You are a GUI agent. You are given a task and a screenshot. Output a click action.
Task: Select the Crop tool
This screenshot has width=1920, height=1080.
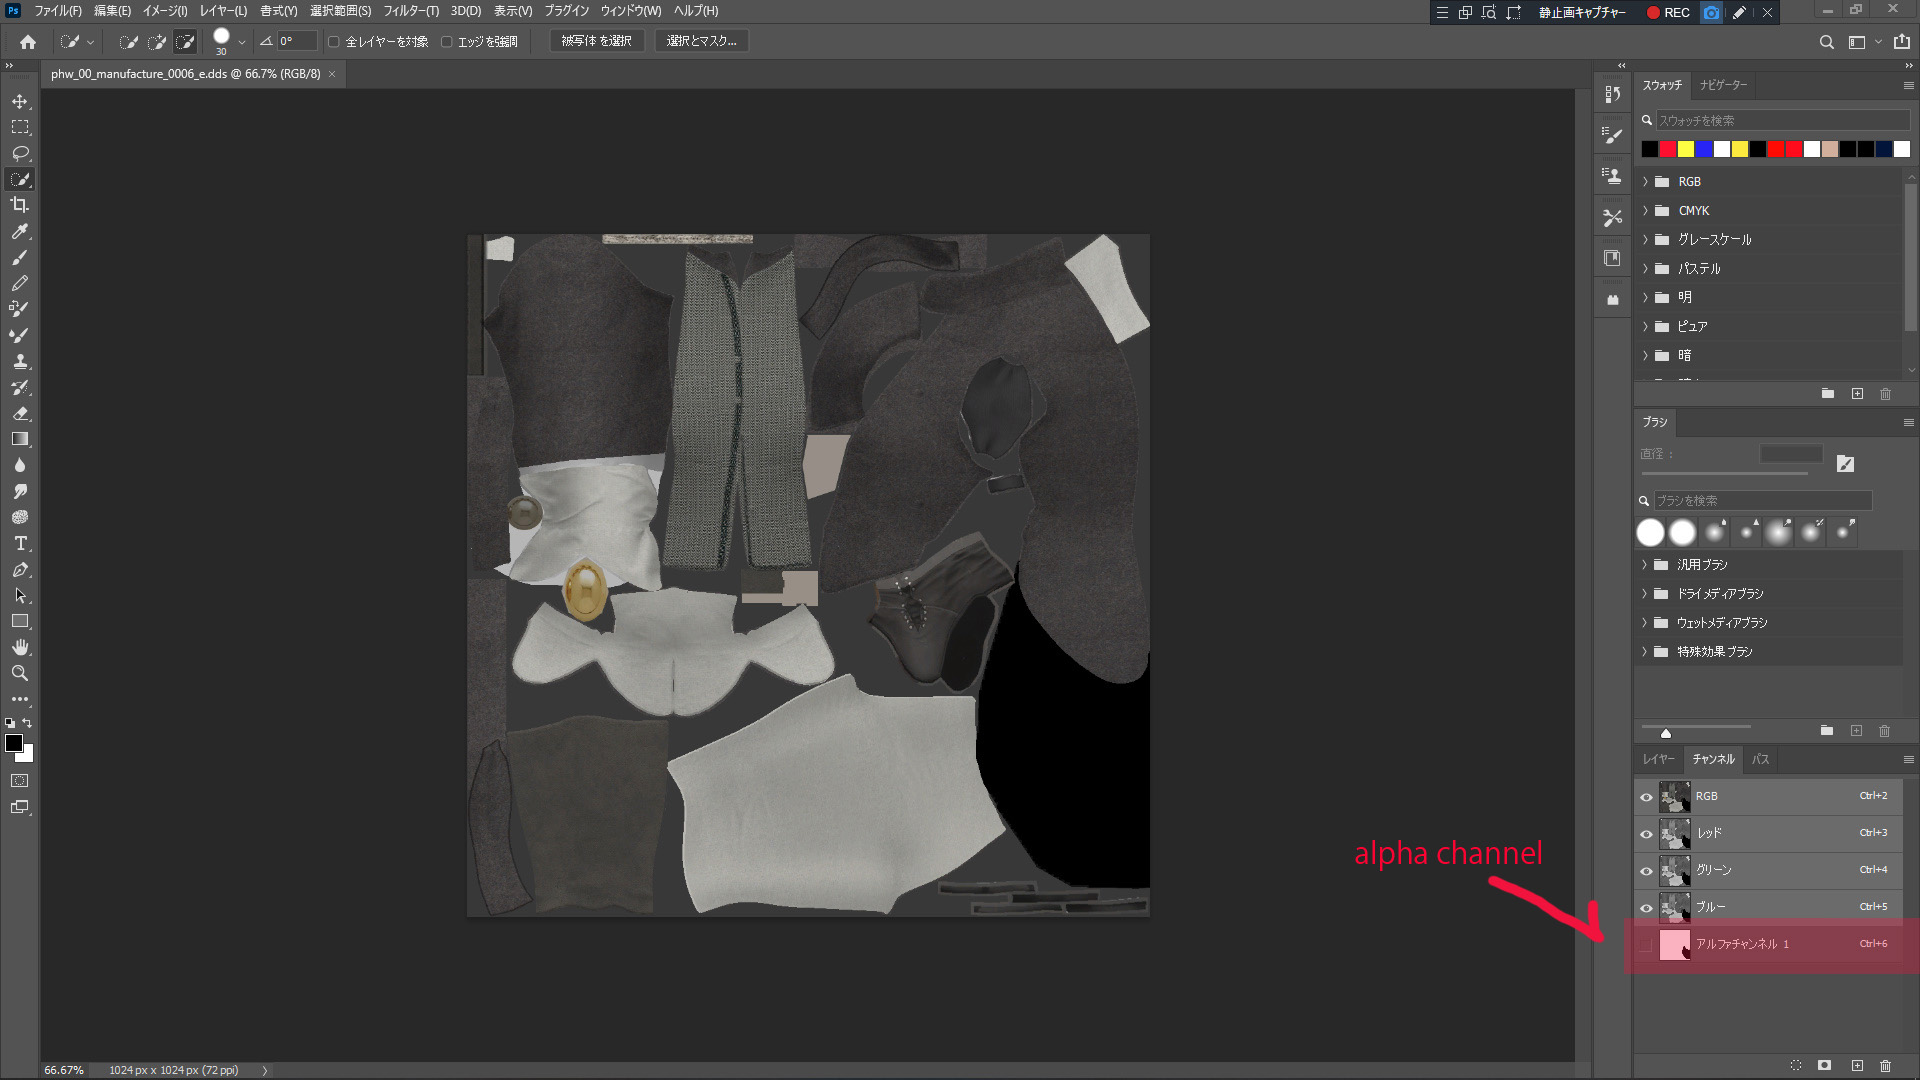[20, 205]
